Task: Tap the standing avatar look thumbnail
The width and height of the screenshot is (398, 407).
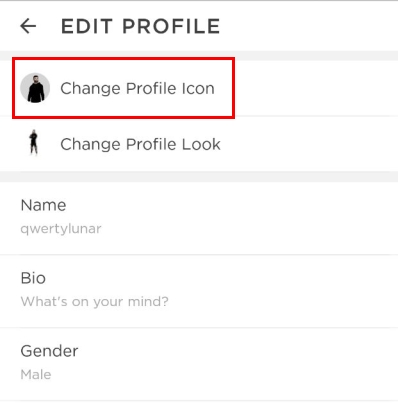Action: pyautogui.click(x=34, y=142)
